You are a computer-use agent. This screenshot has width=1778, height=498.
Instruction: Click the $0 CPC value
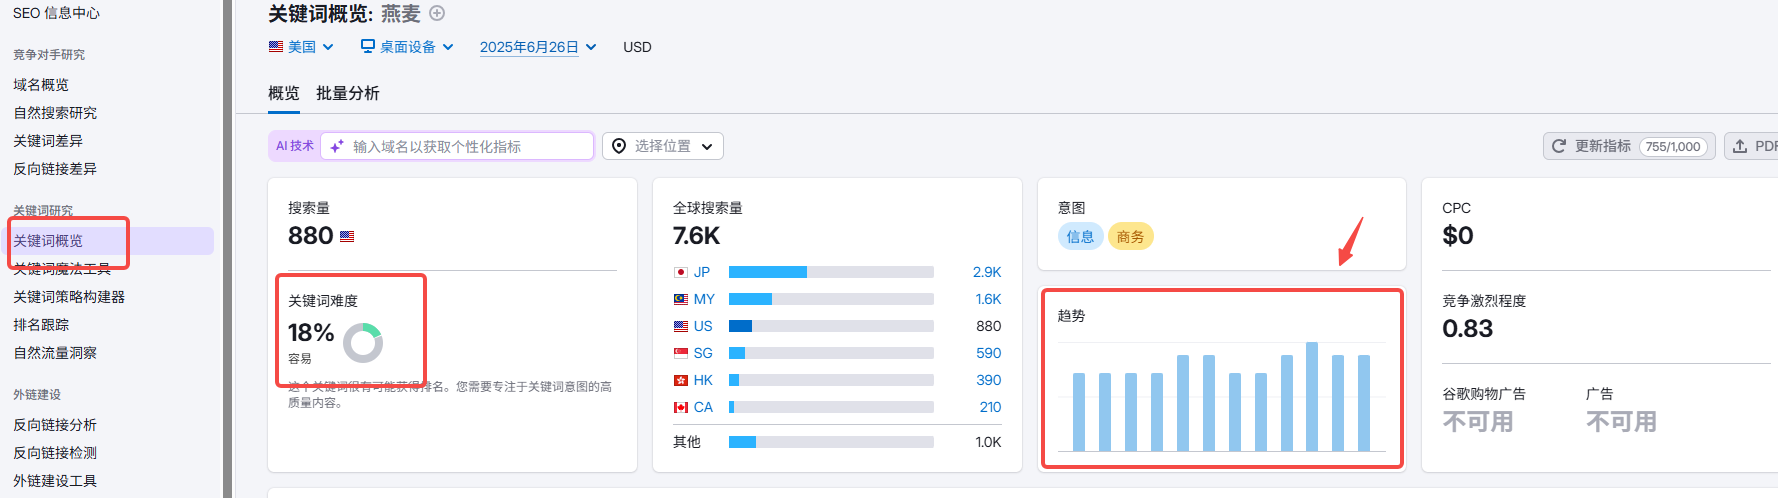(x=1458, y=236)
